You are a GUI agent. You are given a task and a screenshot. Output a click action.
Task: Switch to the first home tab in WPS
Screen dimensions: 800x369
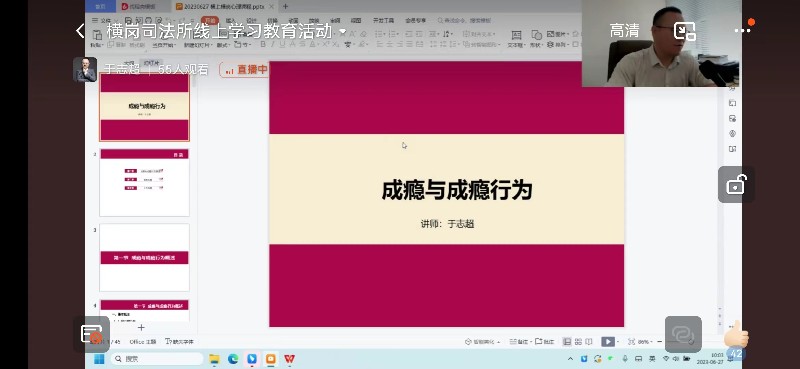(x=101, y=7)
